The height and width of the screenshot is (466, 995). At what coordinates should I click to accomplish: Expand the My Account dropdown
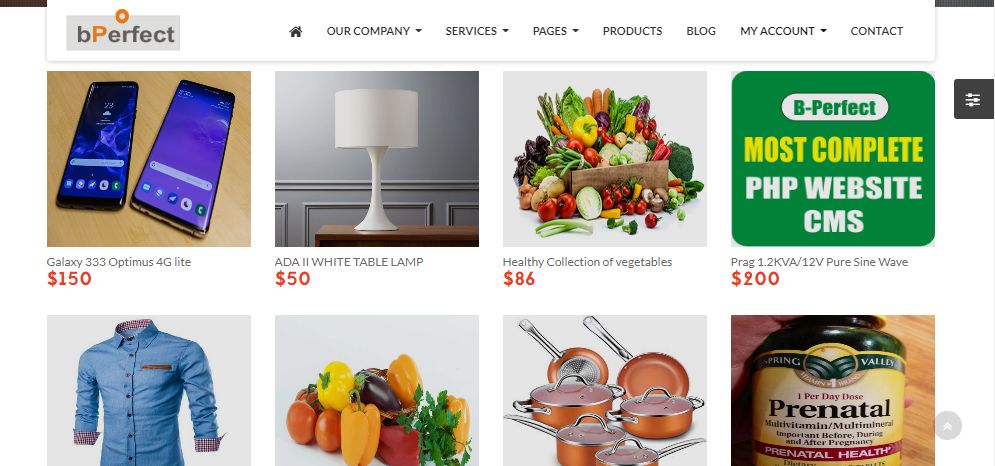[783, 31]
